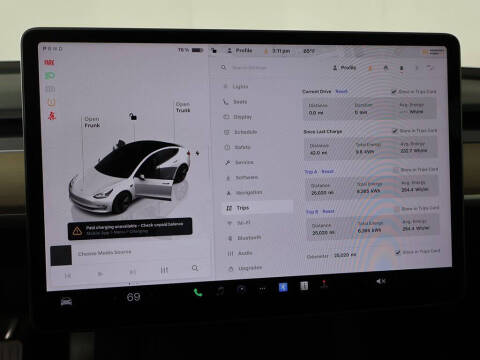Rename Trip B label
480x360 pixels.
pos(312,212)
